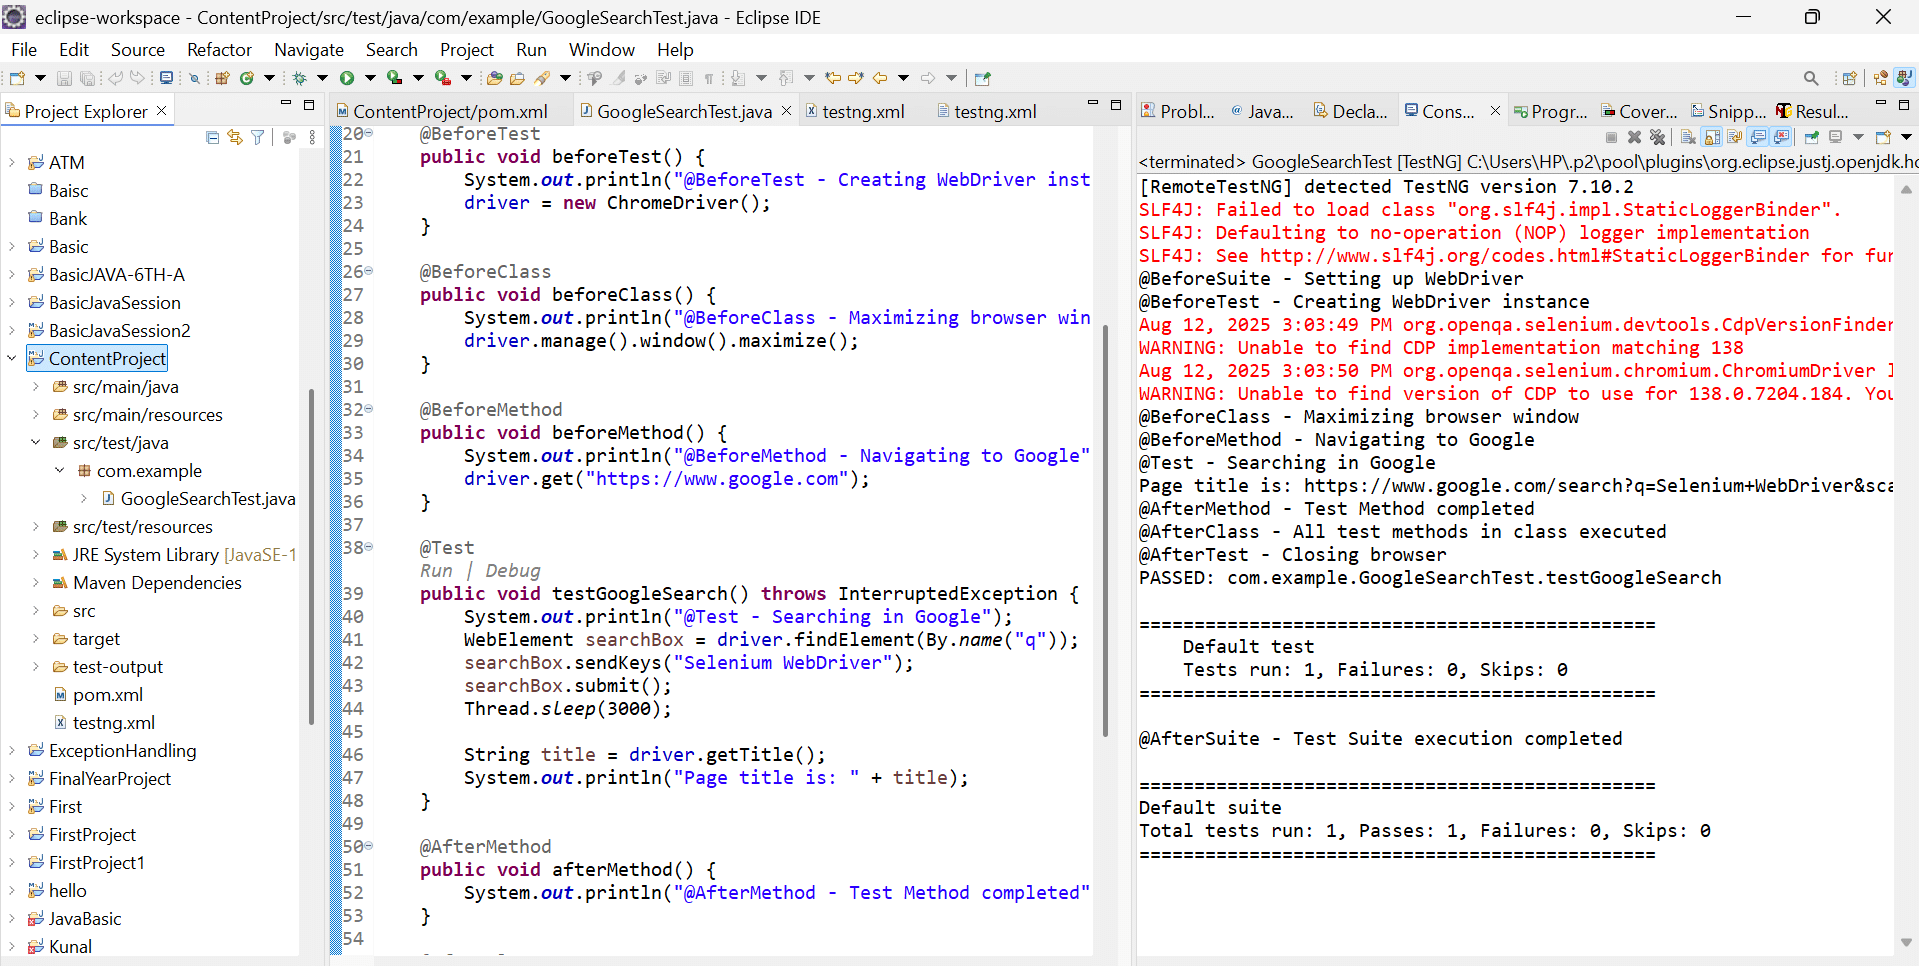
Task: Click the Project Explorer vertical scrollbar thumb
Action: 311,555
